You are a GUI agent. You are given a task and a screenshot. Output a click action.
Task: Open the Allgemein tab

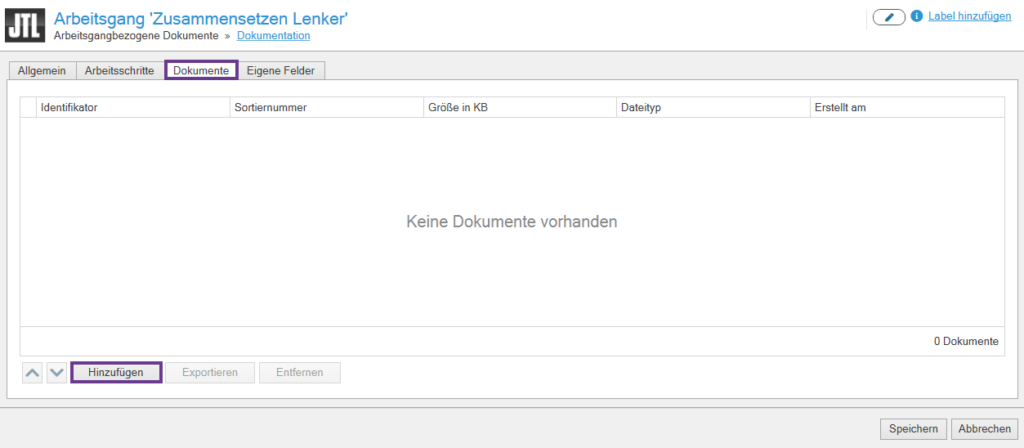pyautogui.click(x=42, y=71)
